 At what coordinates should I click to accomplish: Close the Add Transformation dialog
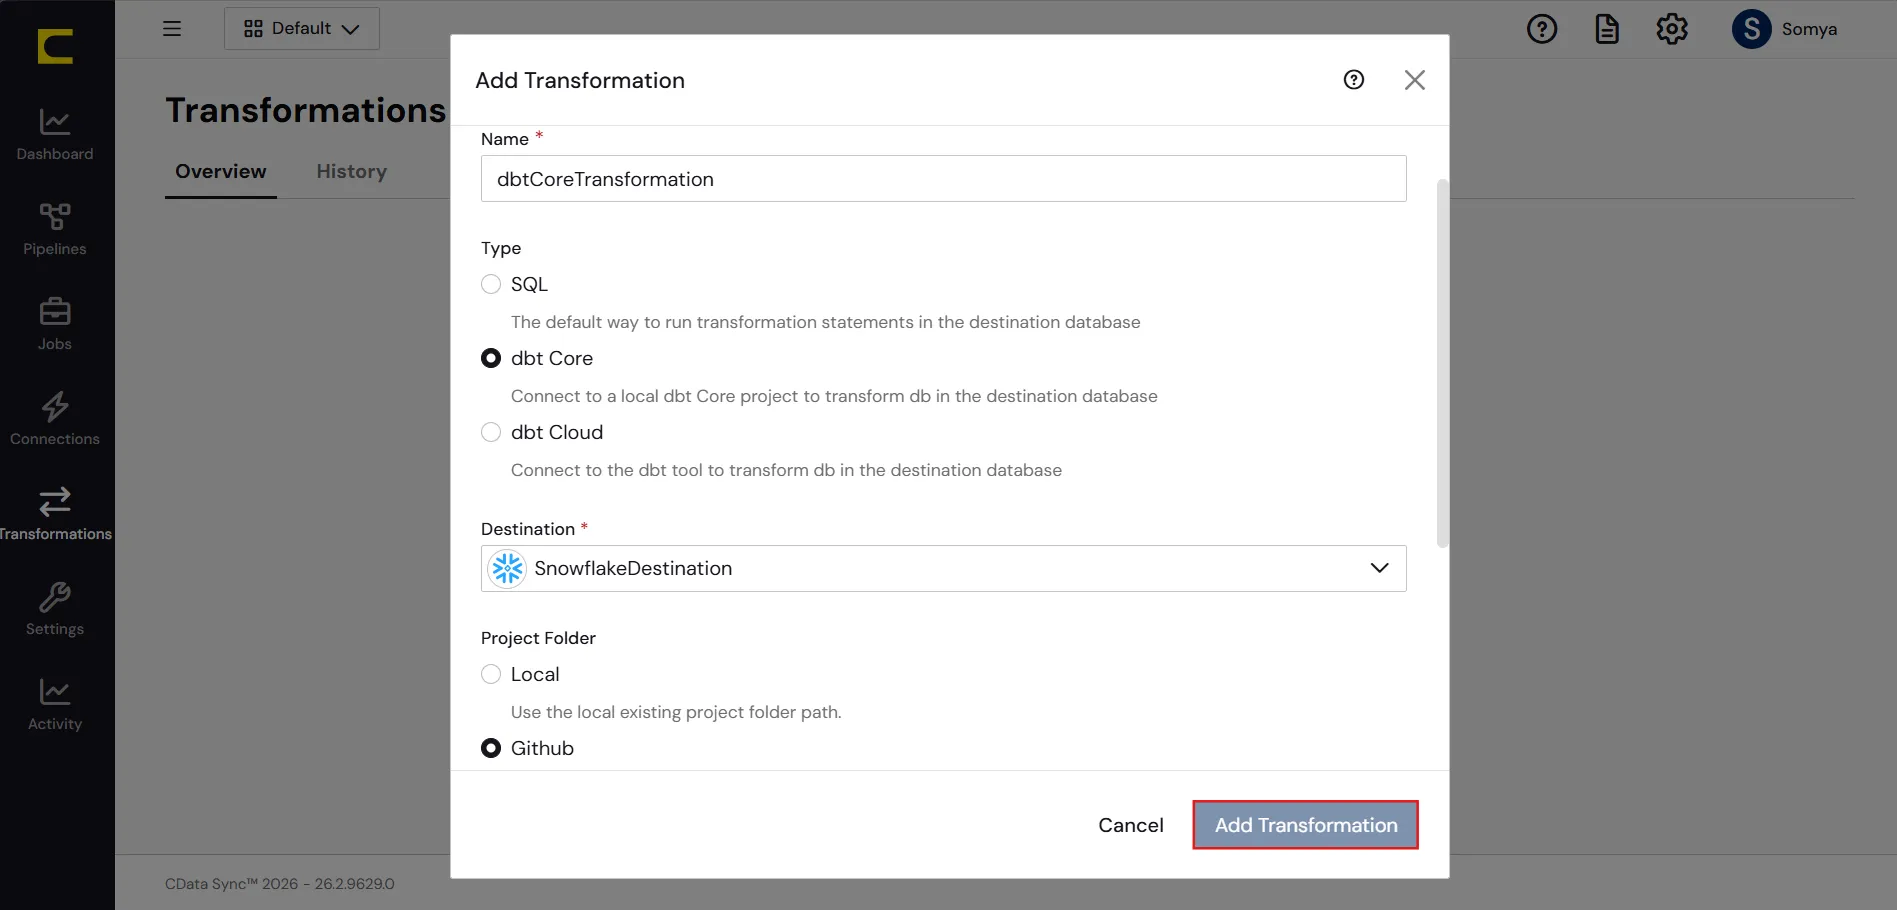[1414, 80]
